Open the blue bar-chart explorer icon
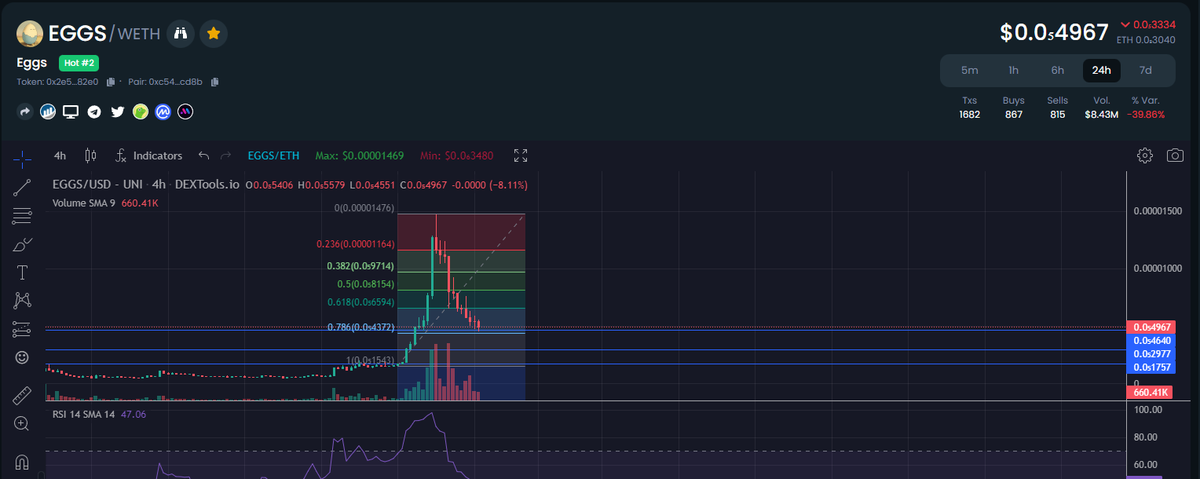Image resolution: width=1200 pixels, height=479 pixels. [x=47, y=112]
